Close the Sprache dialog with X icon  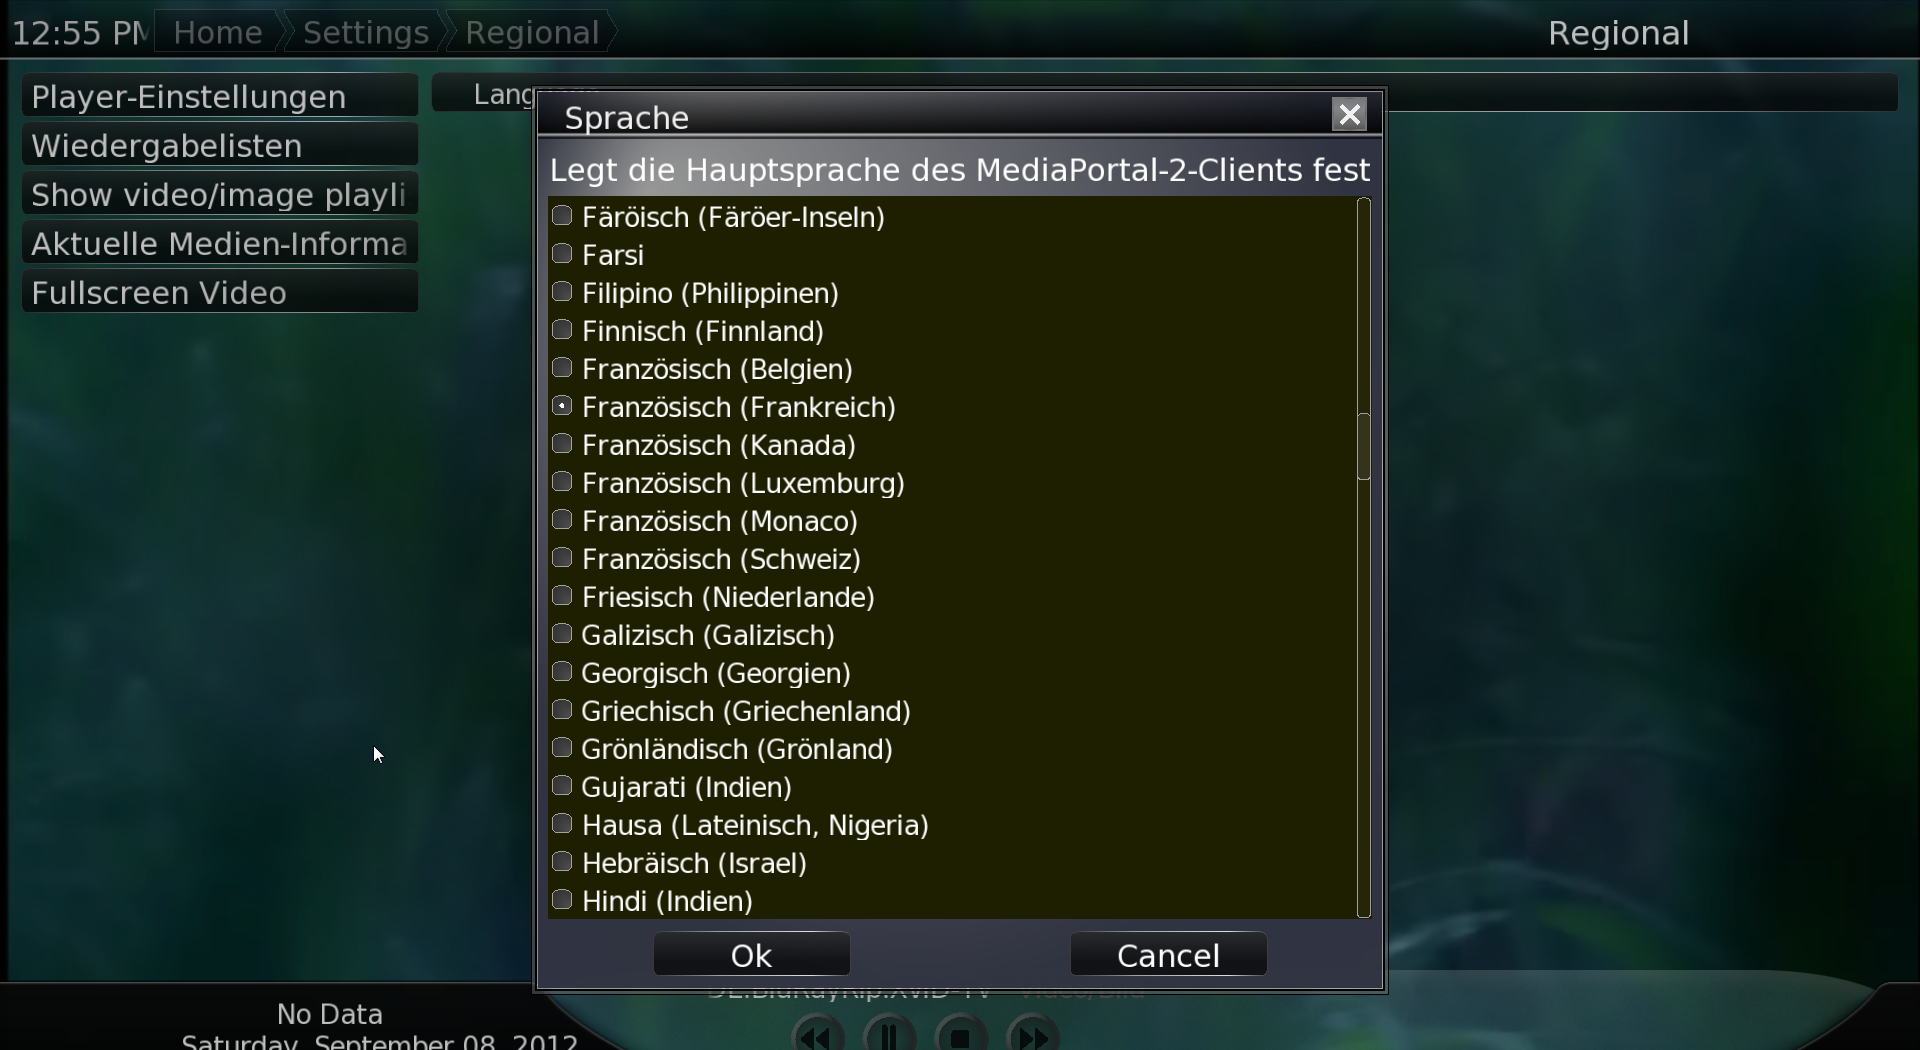1349,115
